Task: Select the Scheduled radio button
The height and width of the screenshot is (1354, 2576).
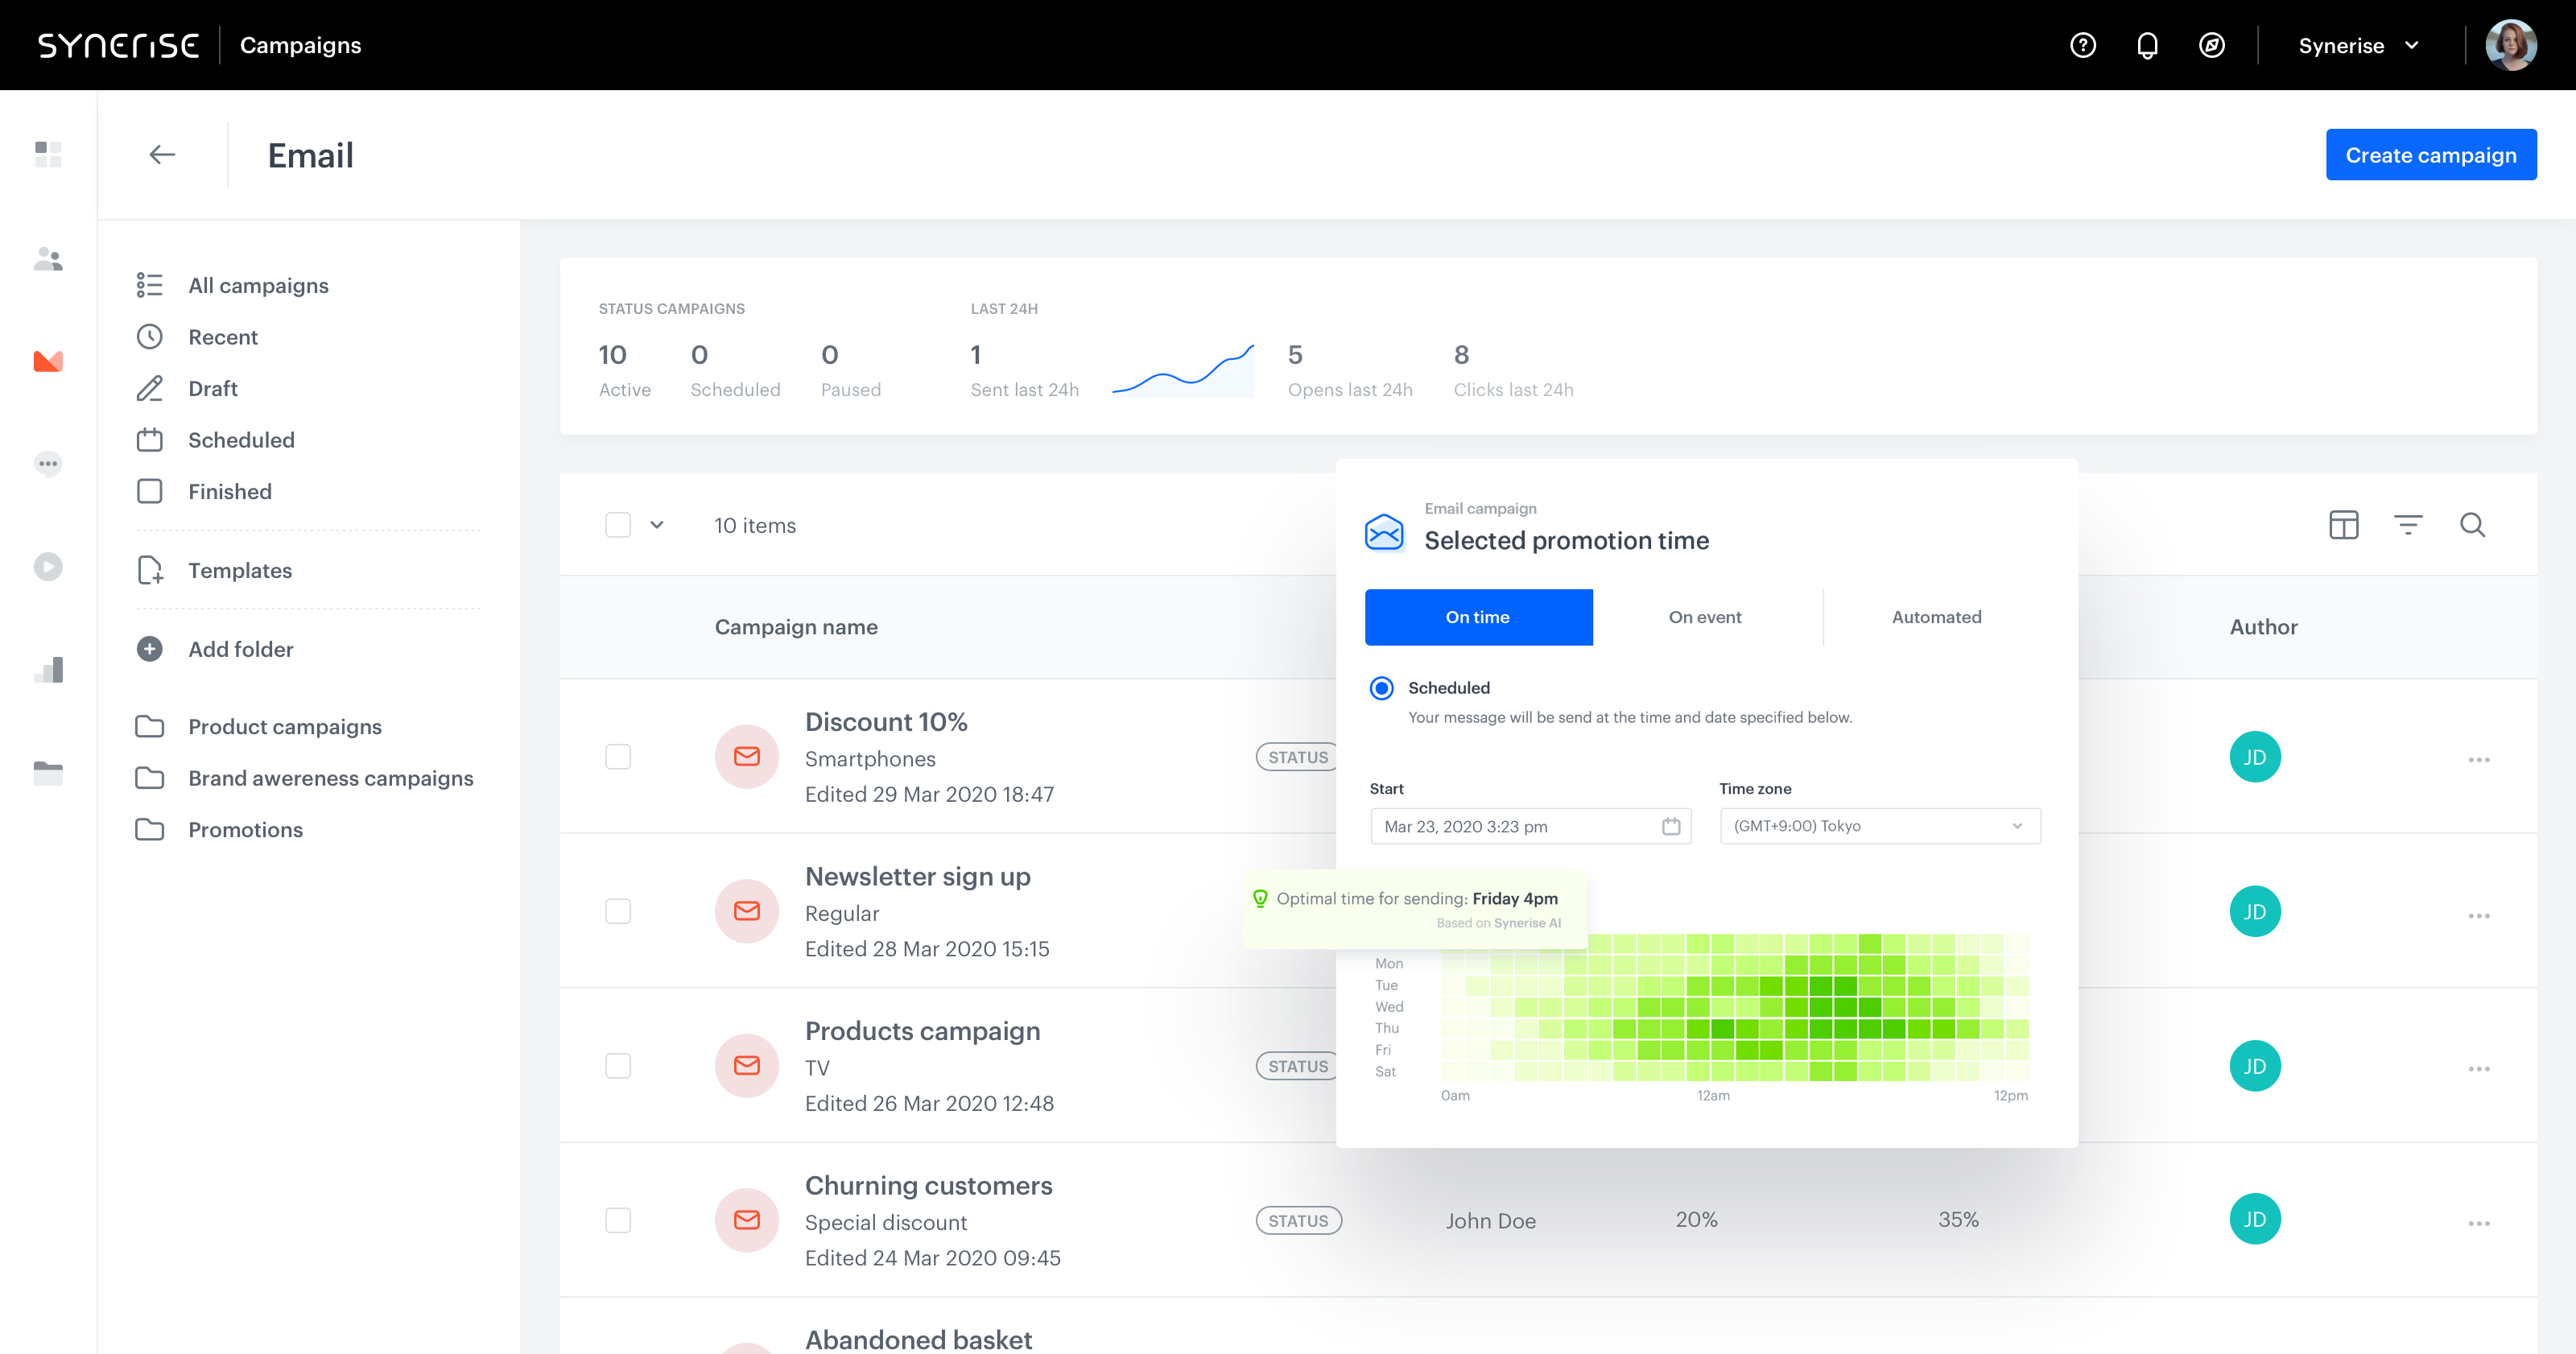Action: (1381, 688)
